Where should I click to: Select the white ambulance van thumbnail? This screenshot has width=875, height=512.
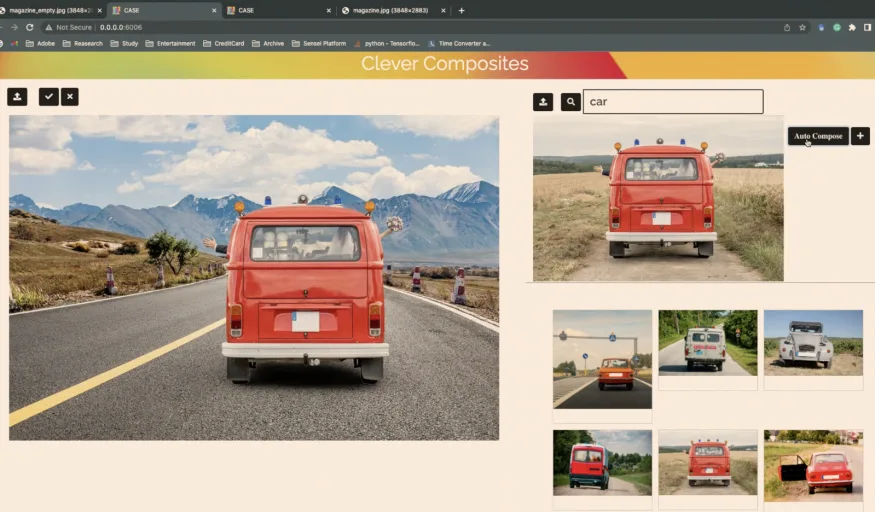tap(708, 342)
